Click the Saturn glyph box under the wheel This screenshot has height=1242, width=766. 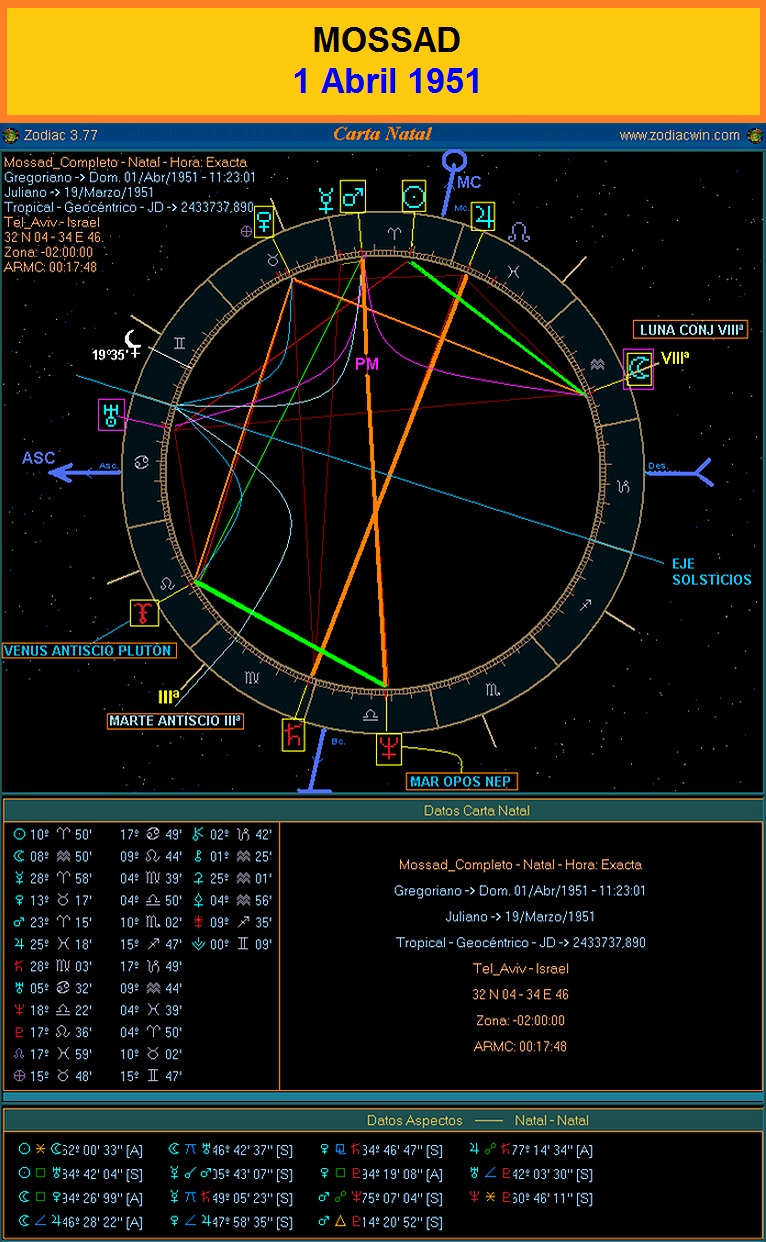pyautogui.click(x=294, y=734)
